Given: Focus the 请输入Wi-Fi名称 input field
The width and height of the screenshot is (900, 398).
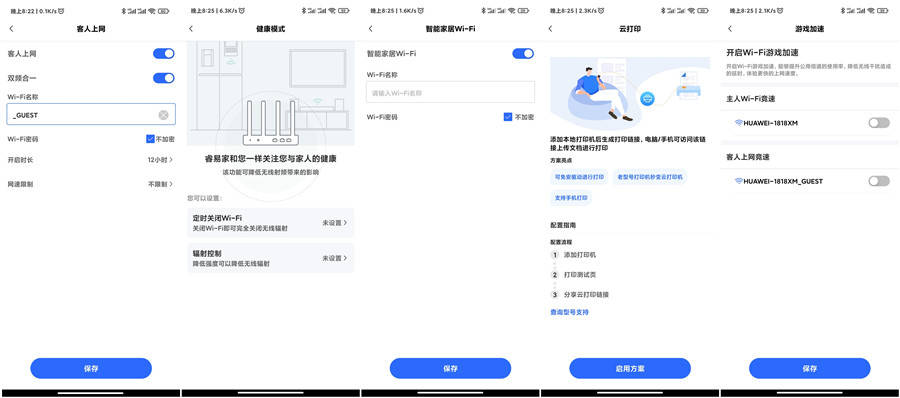Looking at the screenshot, I should point(450,92).
